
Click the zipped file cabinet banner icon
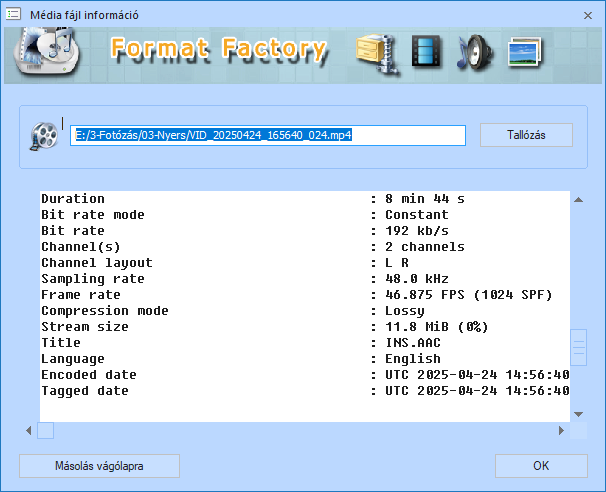pos(378,54)
